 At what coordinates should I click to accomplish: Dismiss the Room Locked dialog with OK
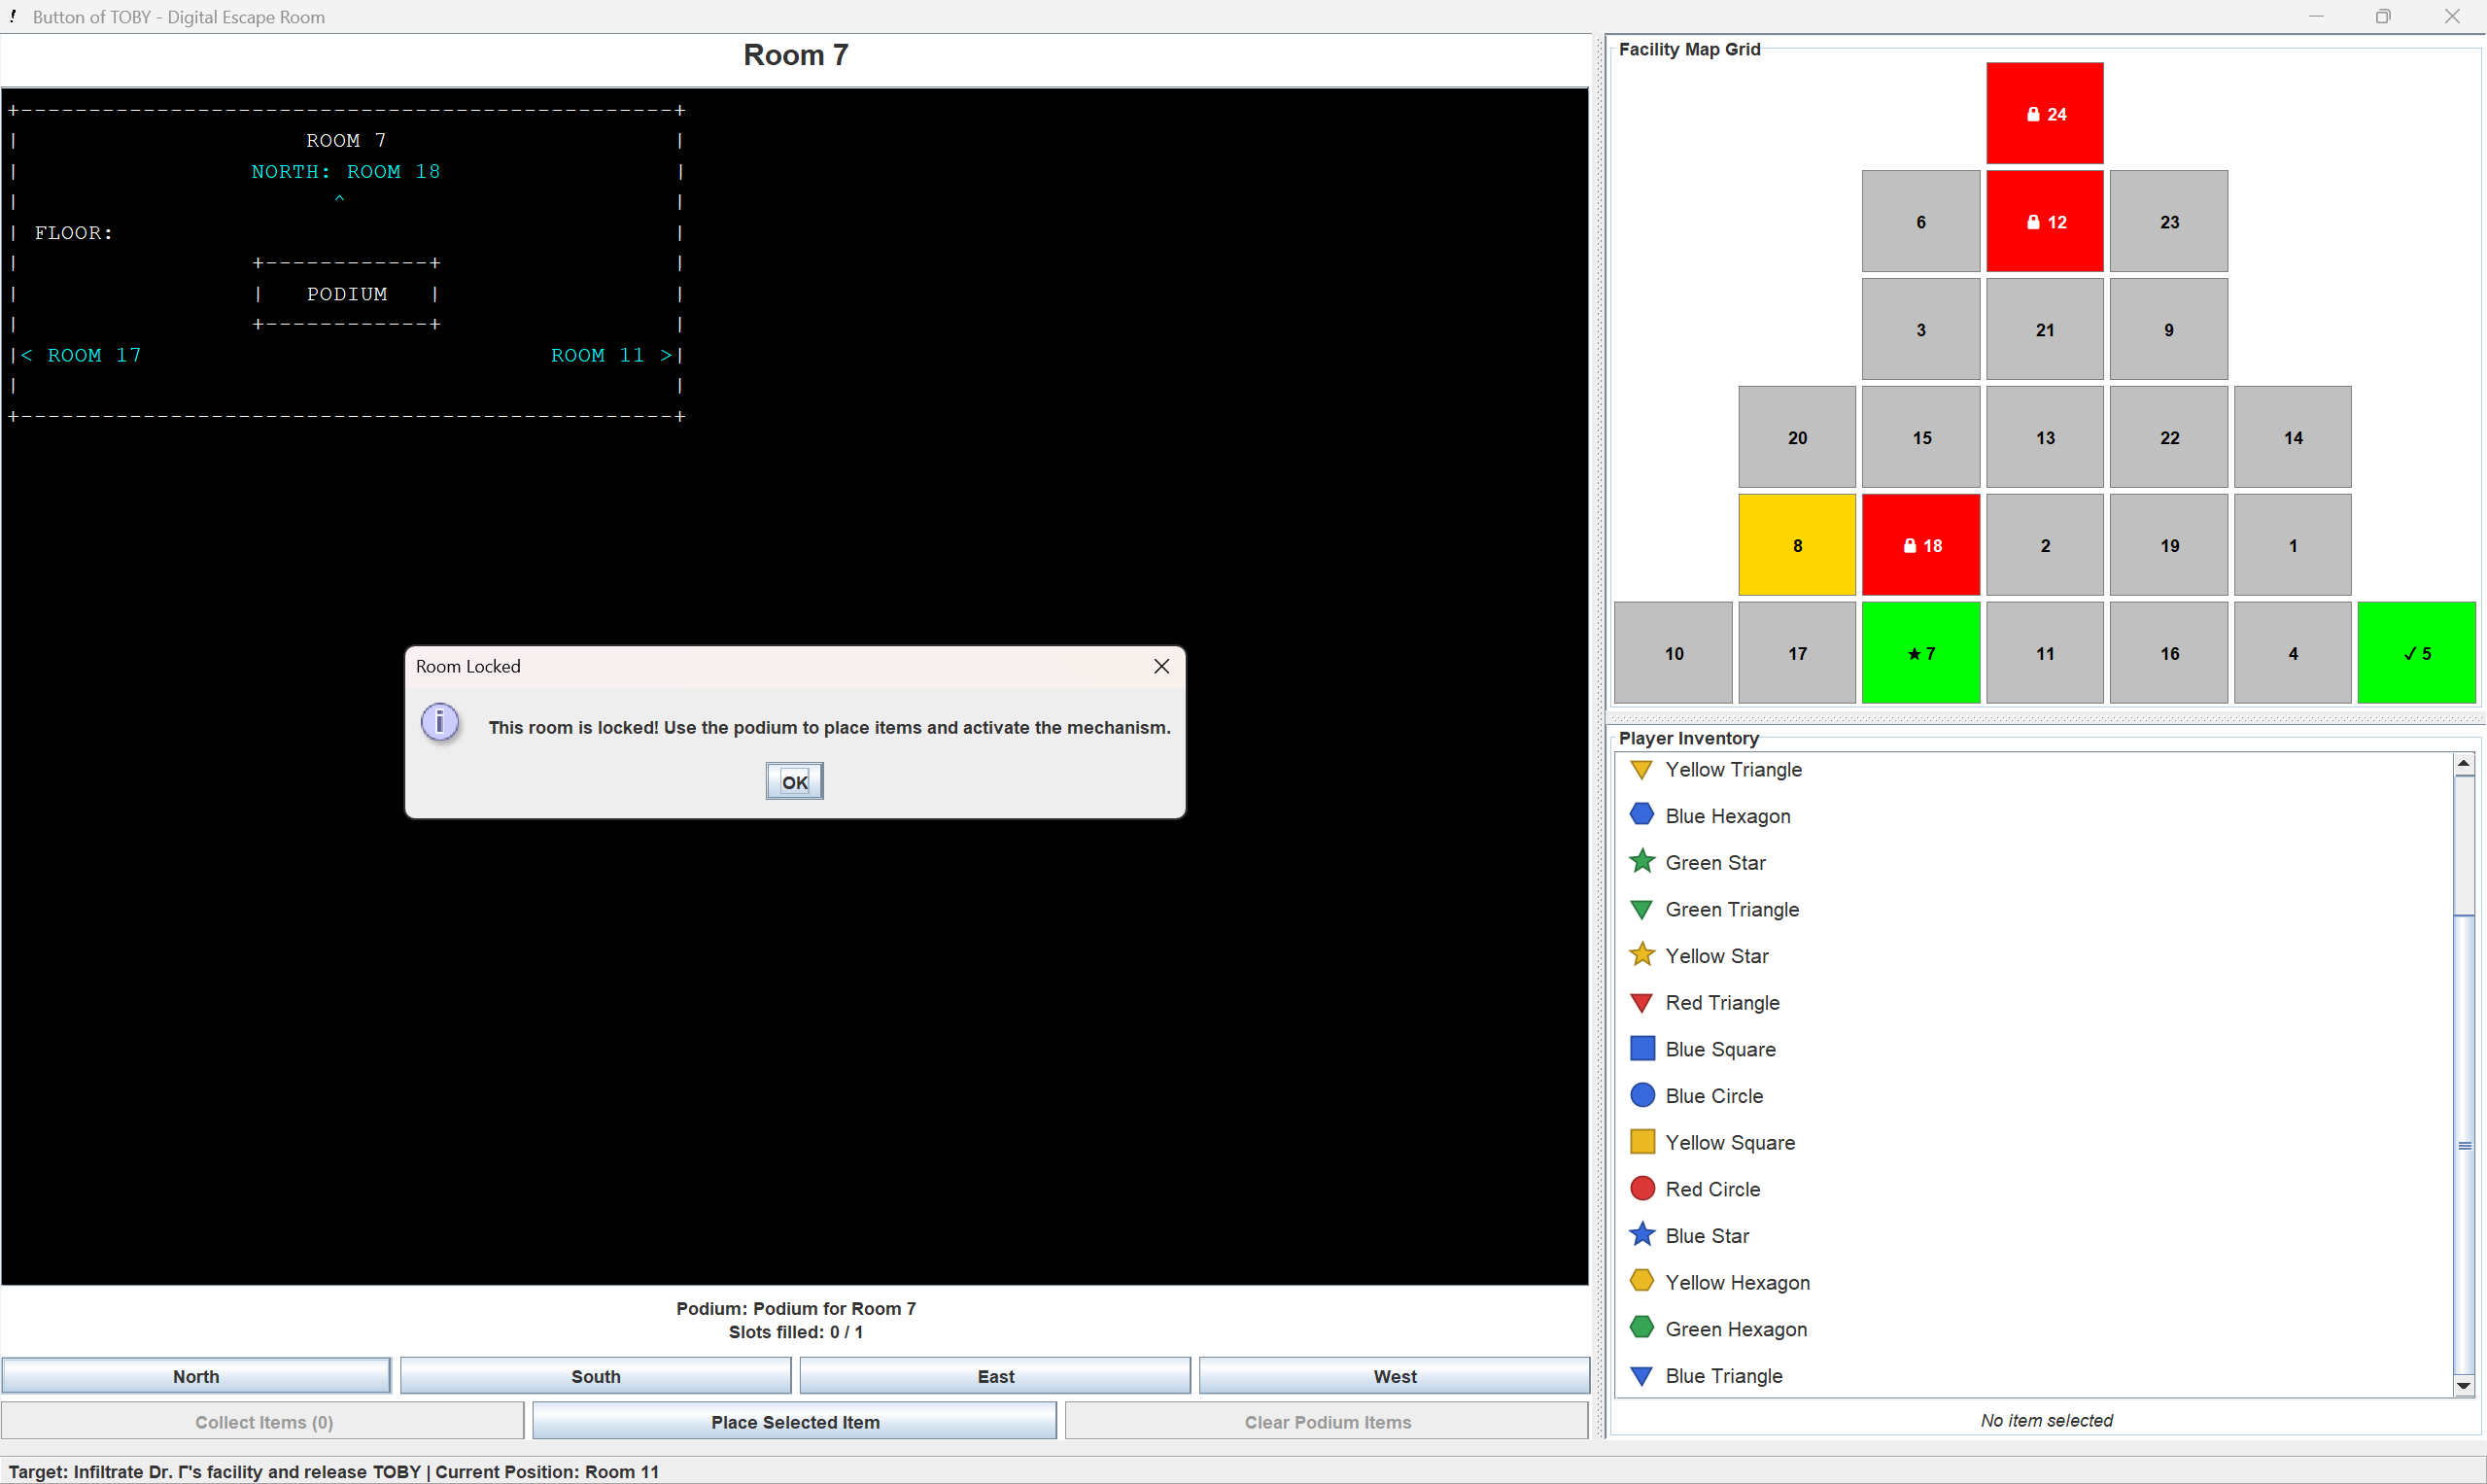coord(794,782)
